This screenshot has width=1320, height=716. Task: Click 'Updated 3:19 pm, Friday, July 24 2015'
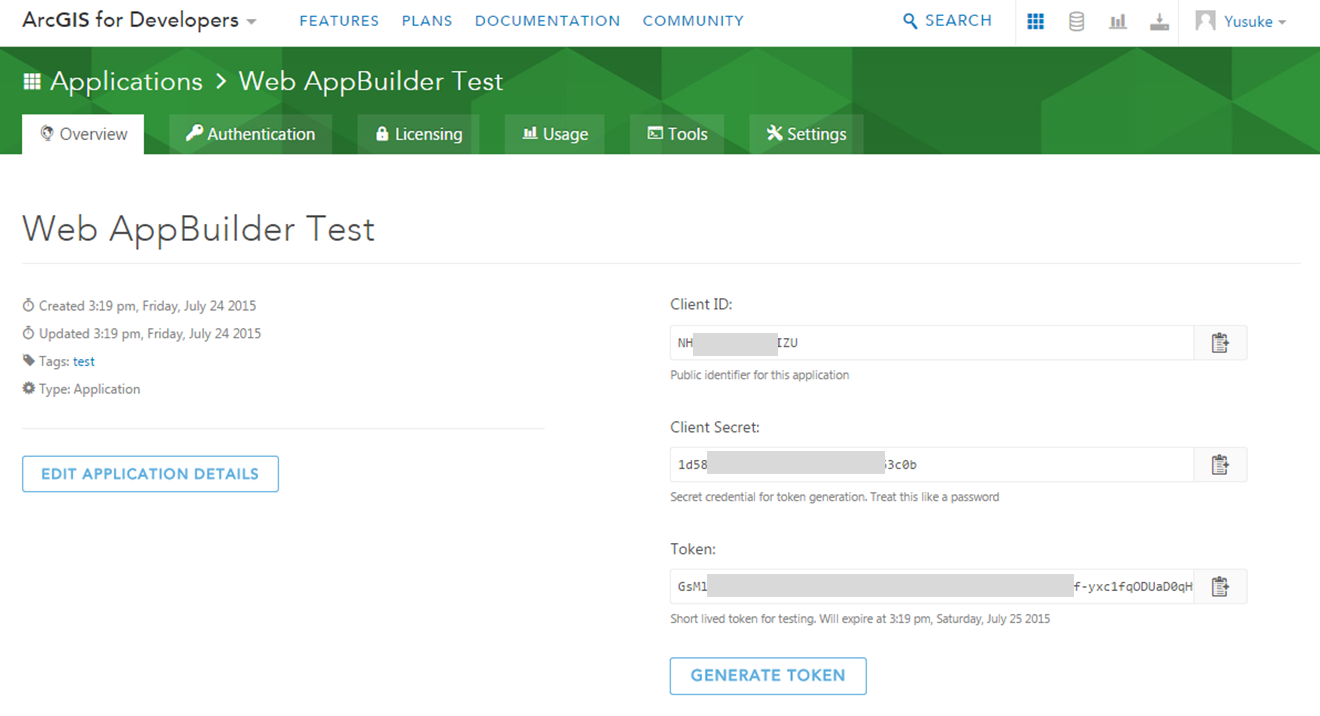[150, 334]
